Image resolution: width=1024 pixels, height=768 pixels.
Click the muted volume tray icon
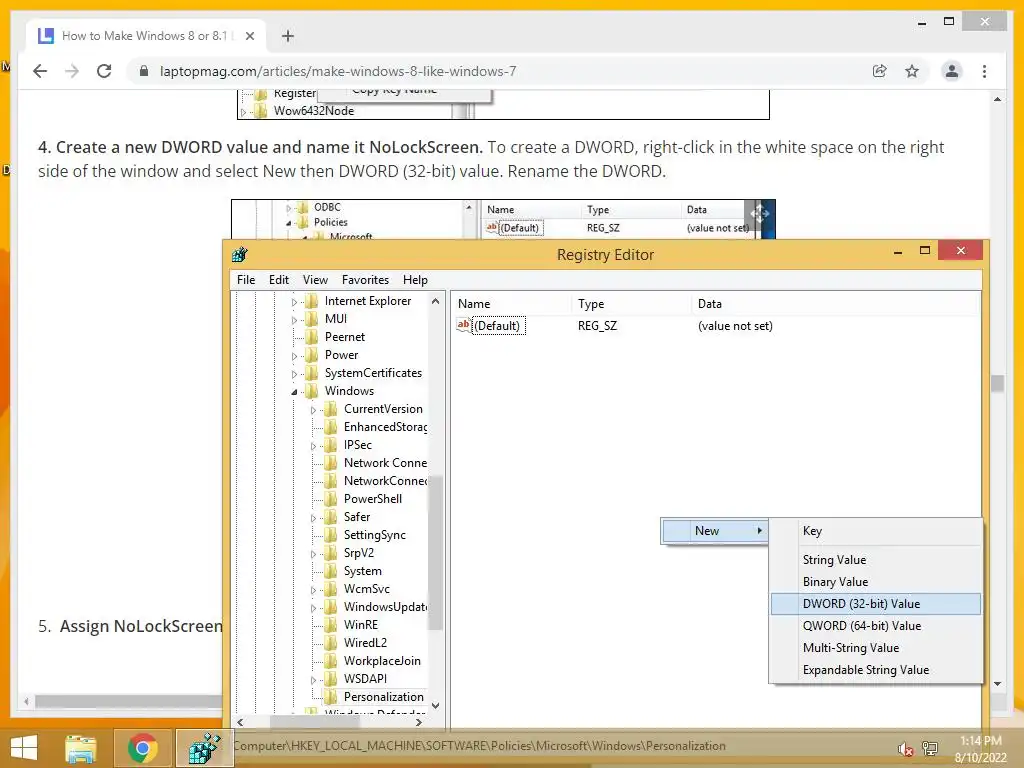tap(905, 749)
